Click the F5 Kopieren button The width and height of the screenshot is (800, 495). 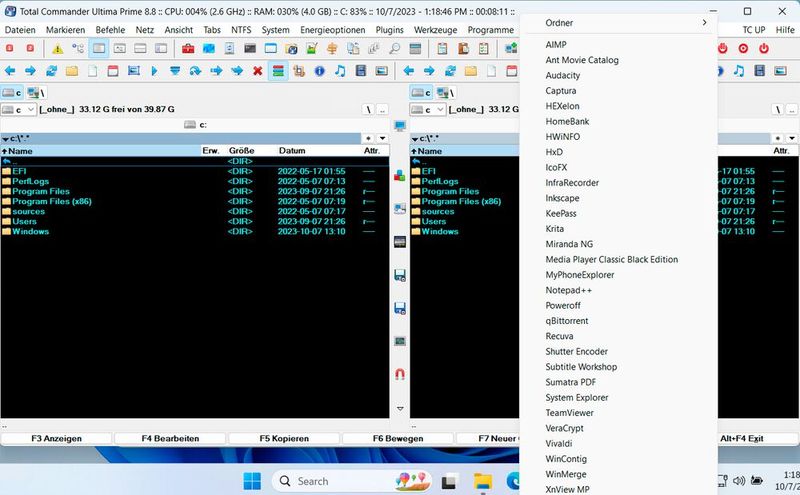(284, 438)
